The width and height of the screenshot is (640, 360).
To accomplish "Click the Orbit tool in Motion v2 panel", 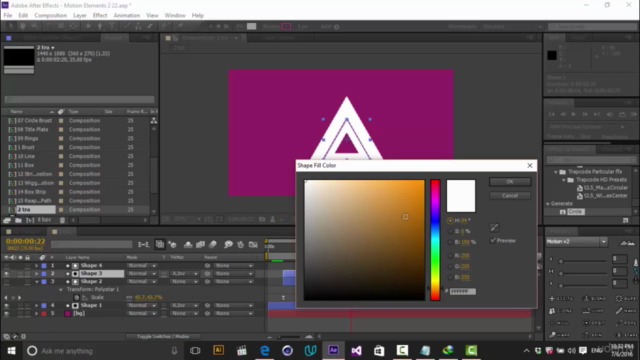I will [x=595, y=323].
